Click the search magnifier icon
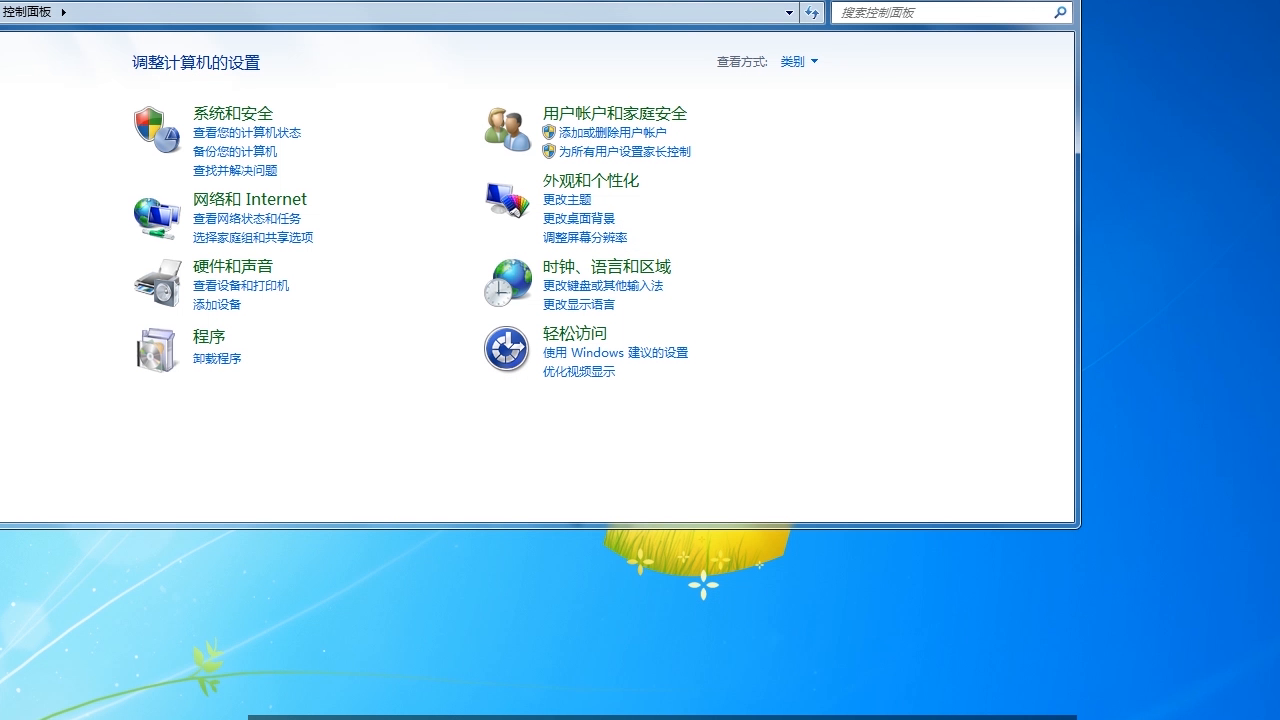The width and height of the screenshot is (1280, 720). (x=1060, y=13)
